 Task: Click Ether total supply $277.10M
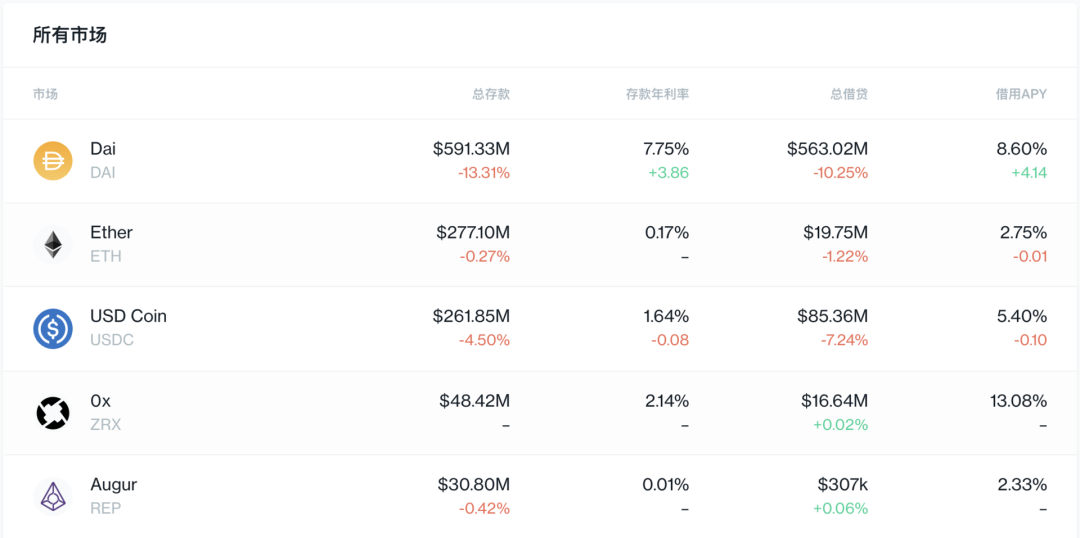click(473, 232)
